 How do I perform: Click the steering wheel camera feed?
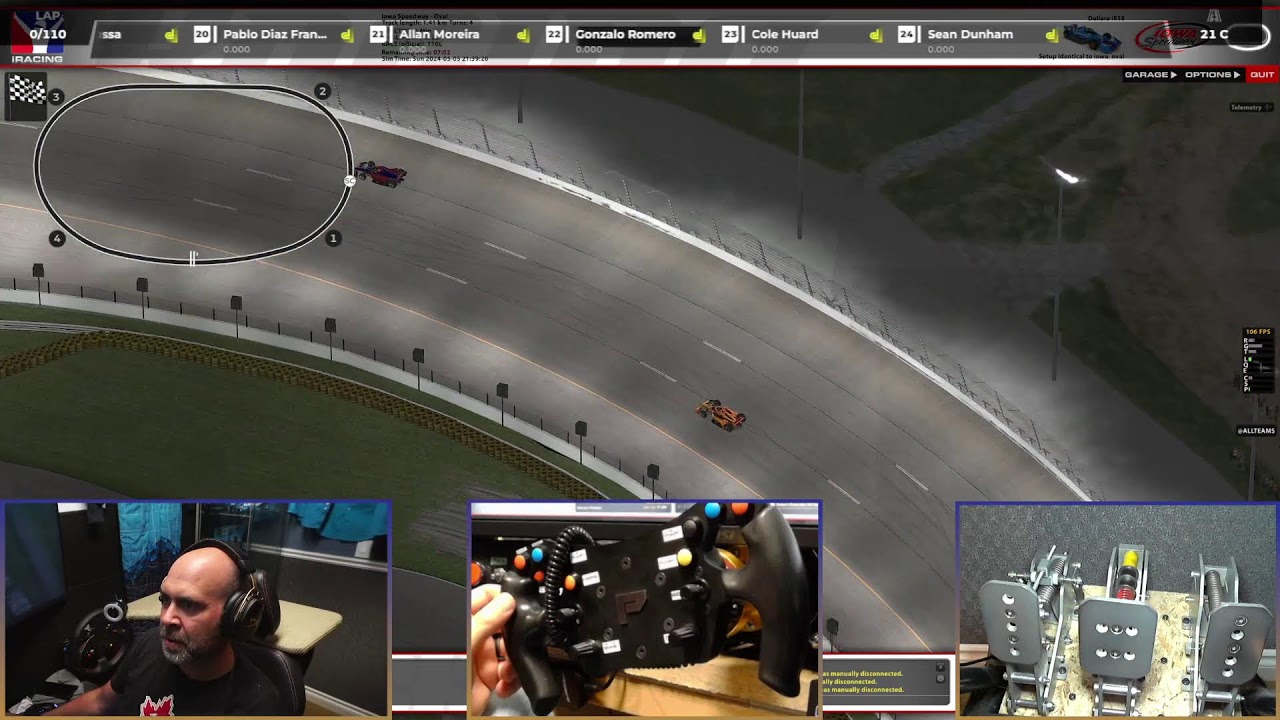coord(645,609)
